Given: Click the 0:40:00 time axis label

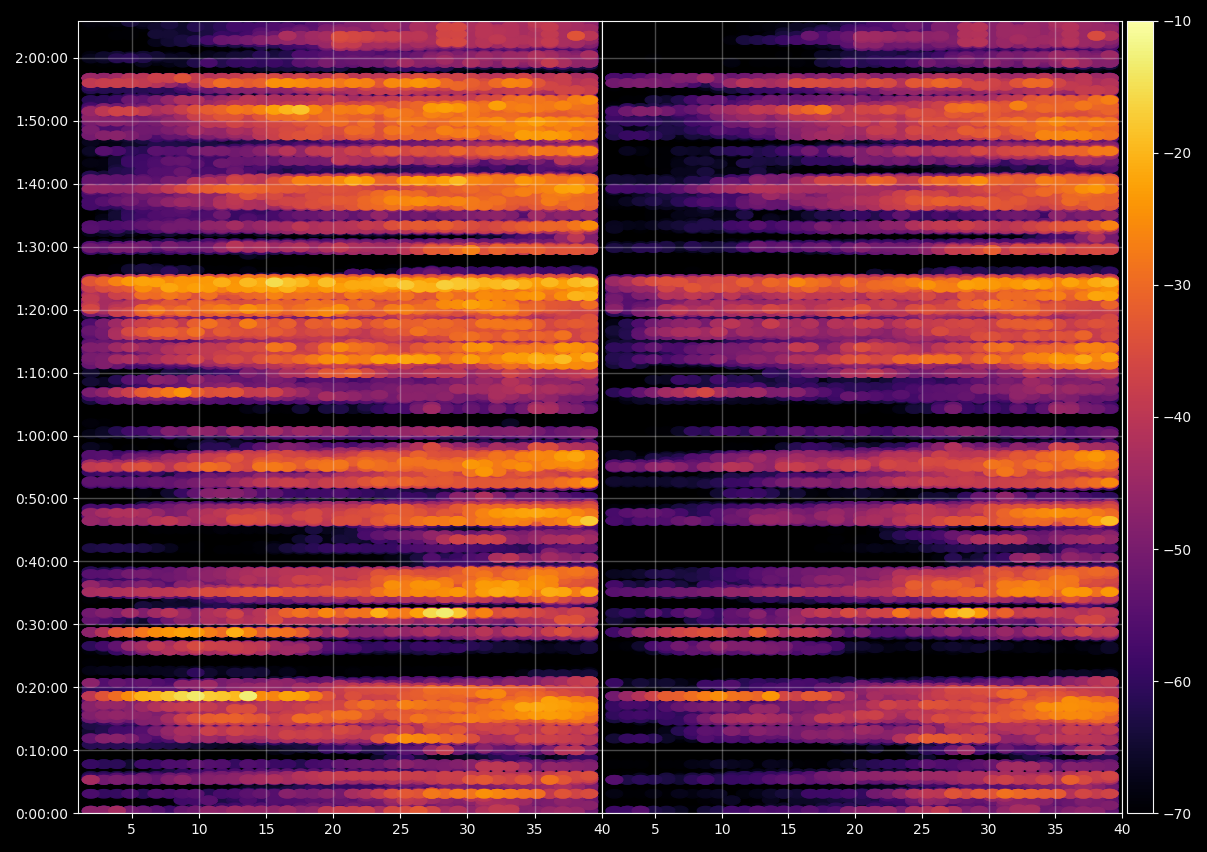Looking at the screenshot, I should pos(41,562).
